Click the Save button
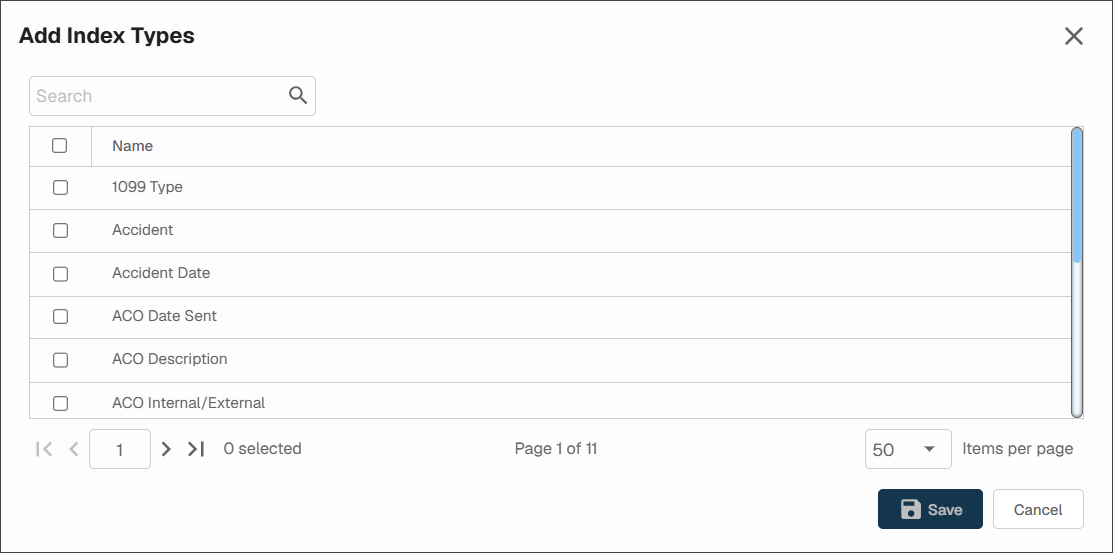This screenshot has width=1113, height=553. 930,509
